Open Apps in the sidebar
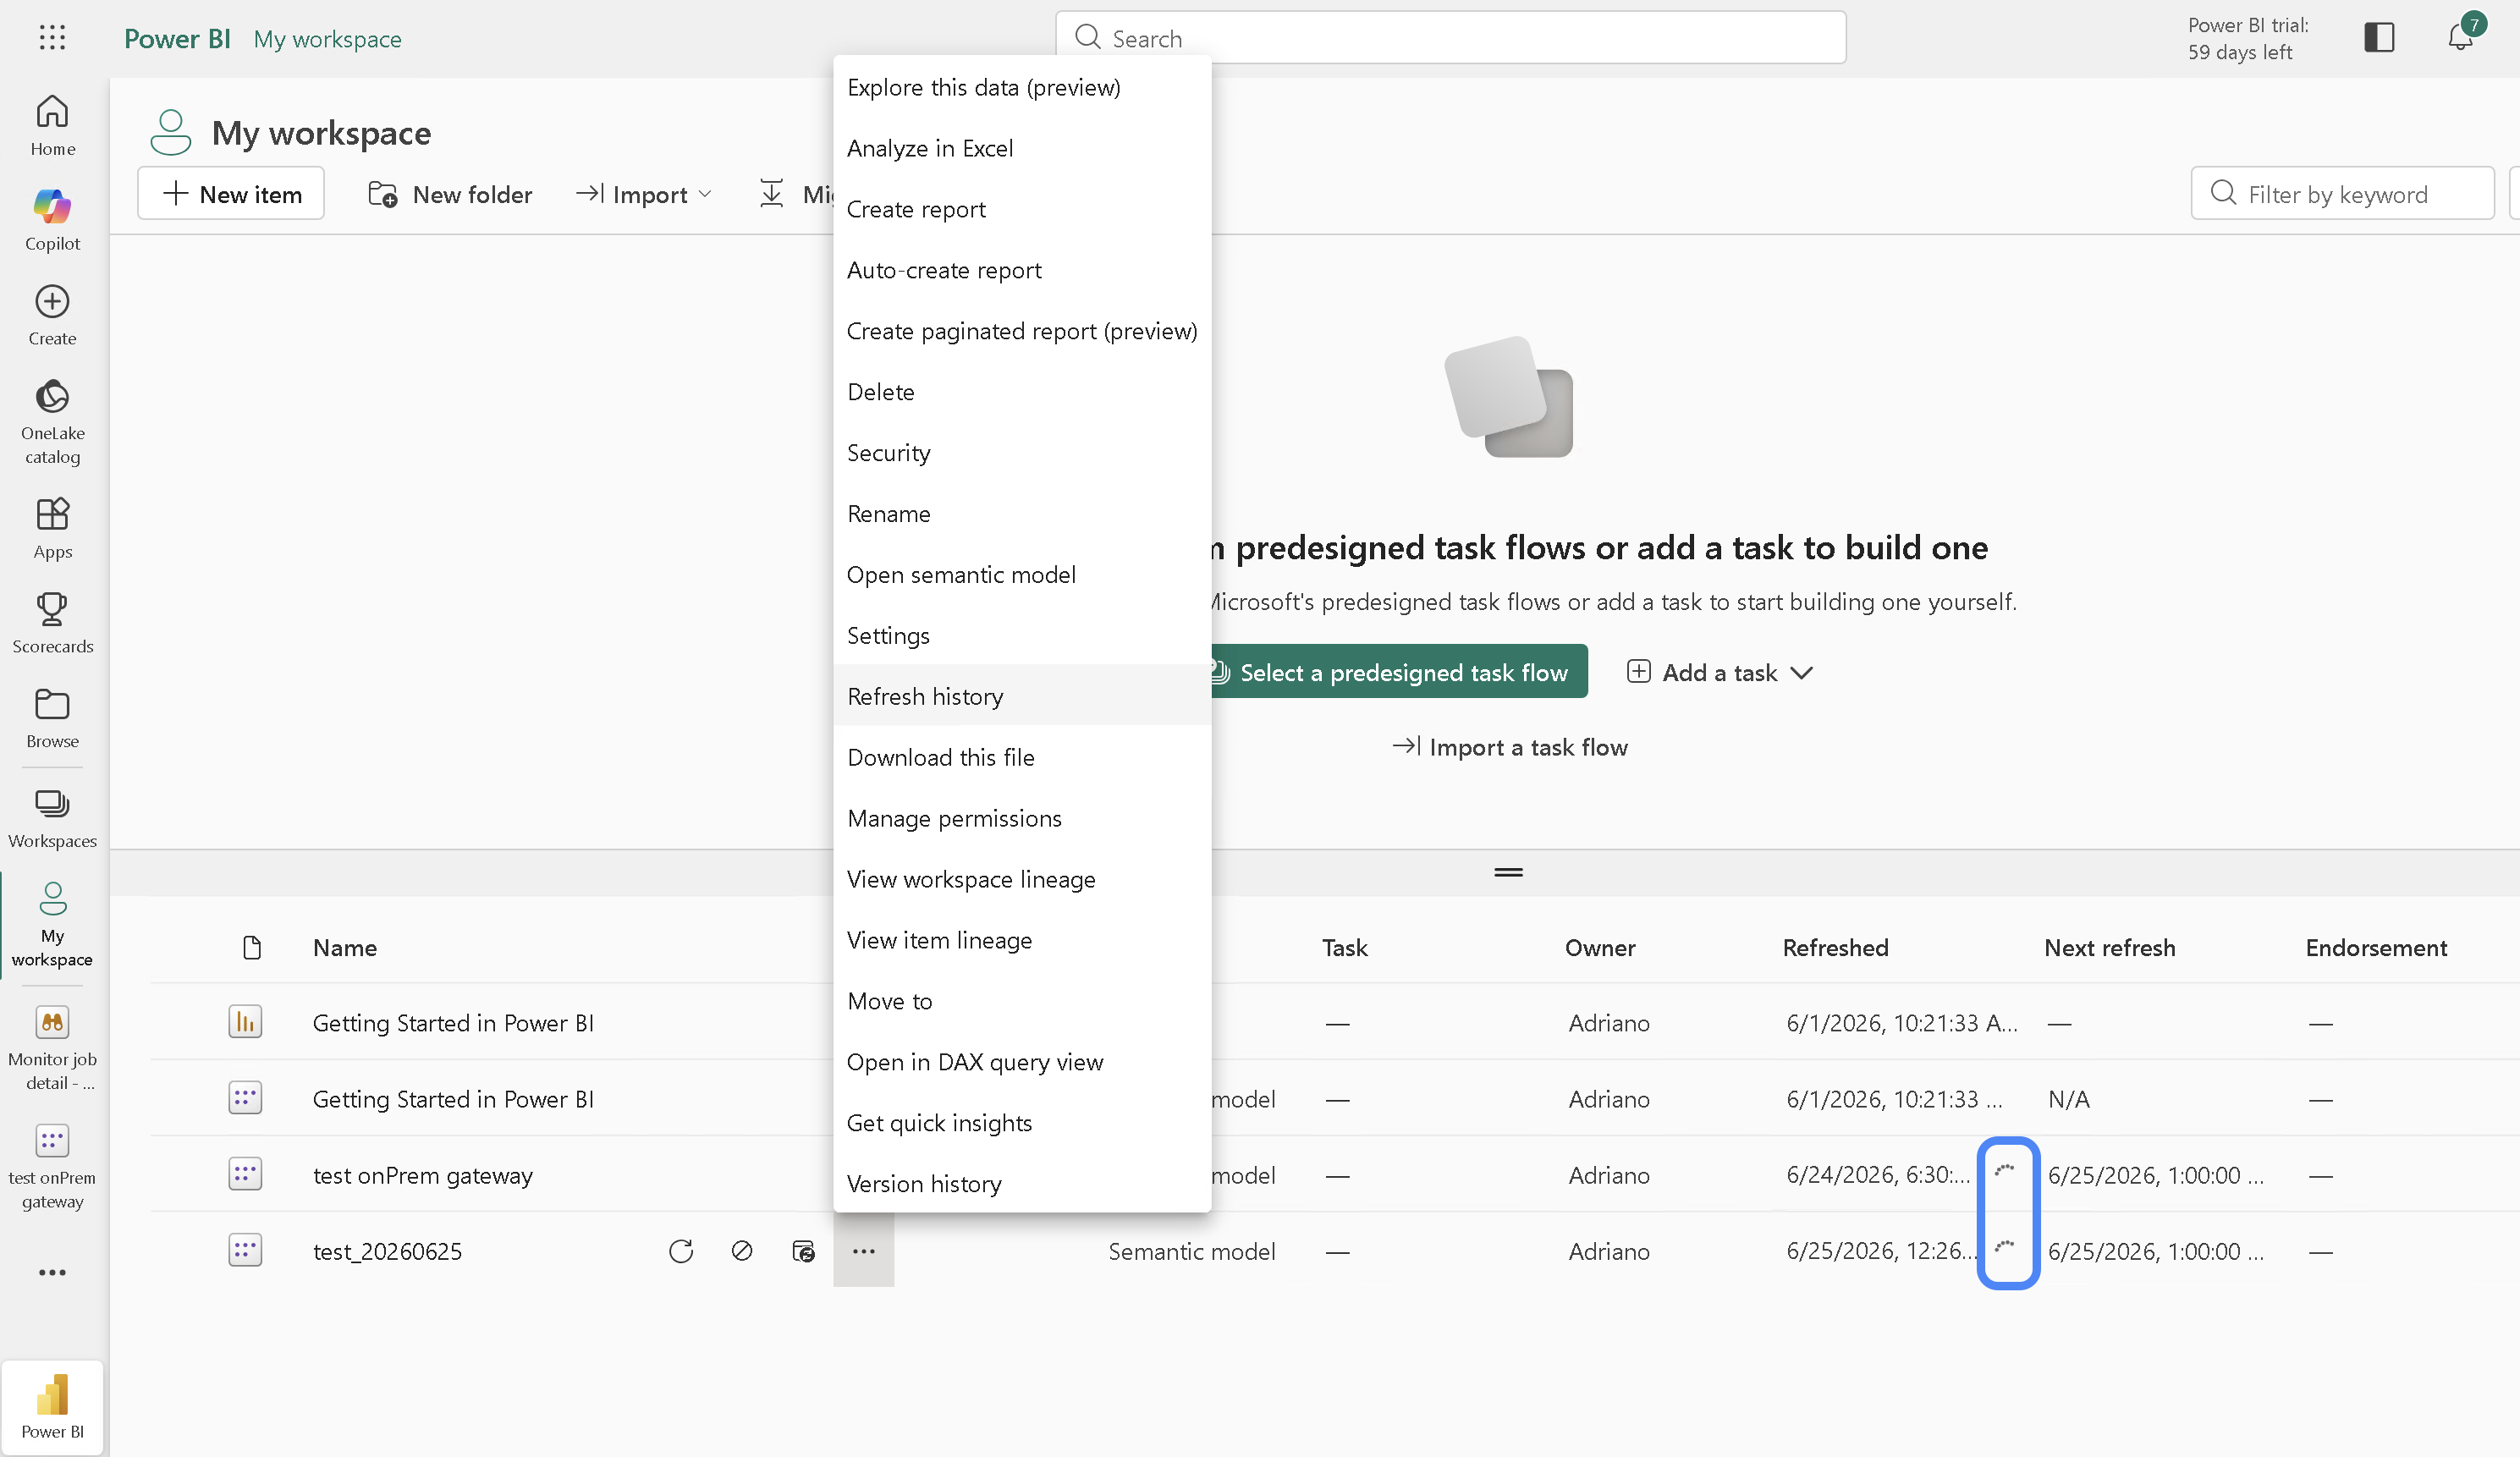The image size is (2520, 1457). click(x=52, y=528)
